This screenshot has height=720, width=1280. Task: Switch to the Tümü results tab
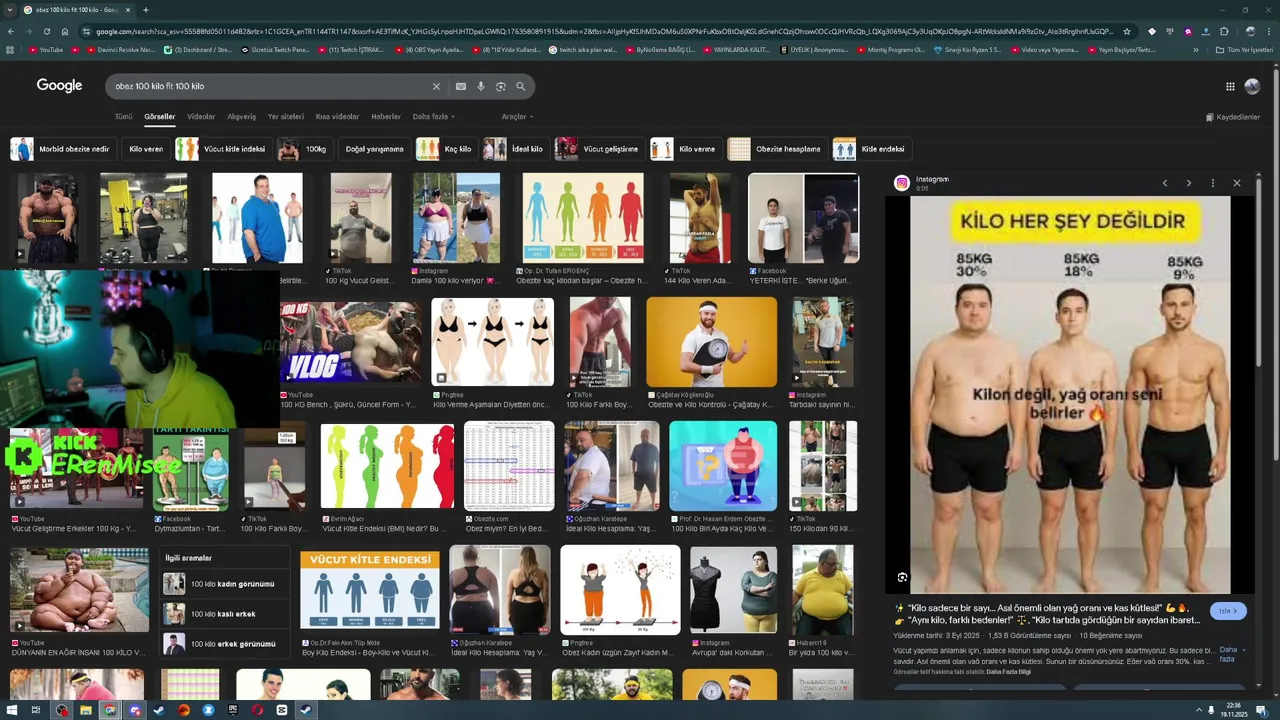[x=123, y=117]
